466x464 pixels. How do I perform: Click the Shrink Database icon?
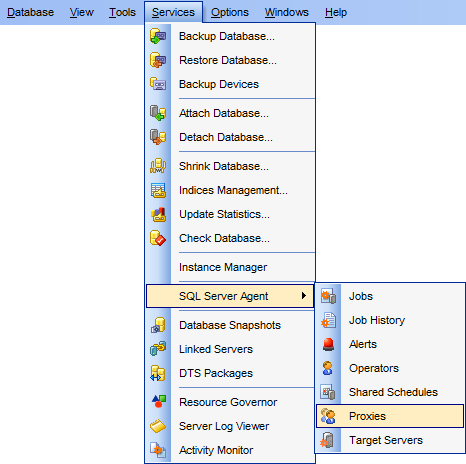pyautogui.click(x=158, y=166)
